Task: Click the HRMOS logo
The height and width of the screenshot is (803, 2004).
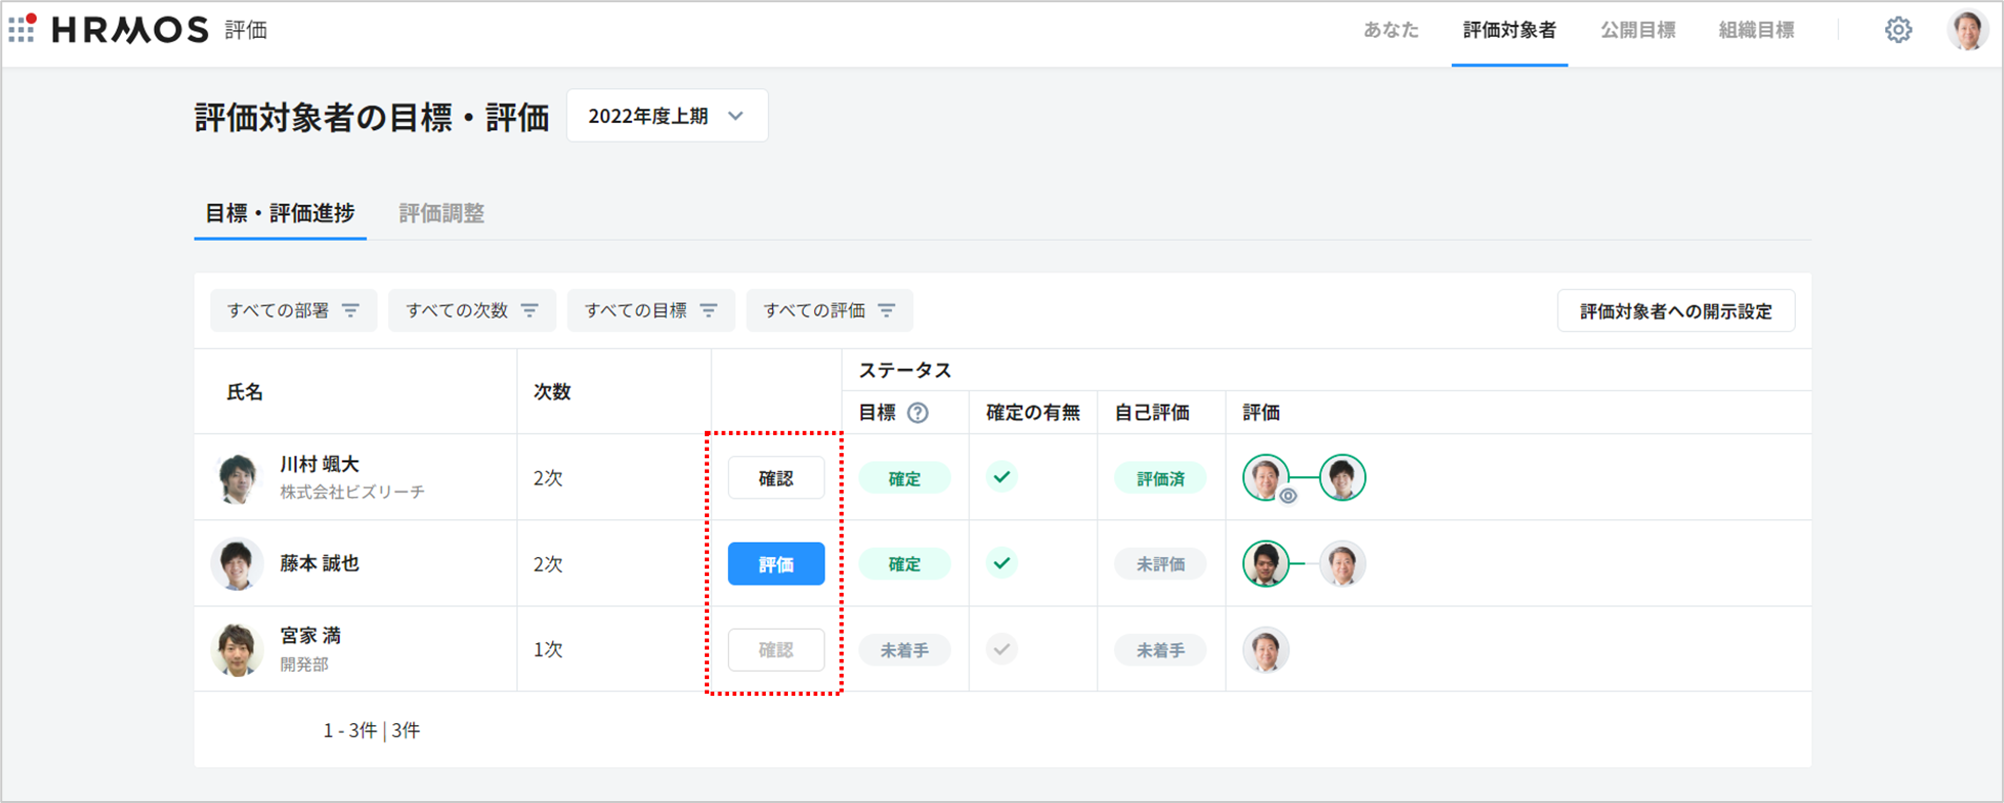Action: point(130,30)
